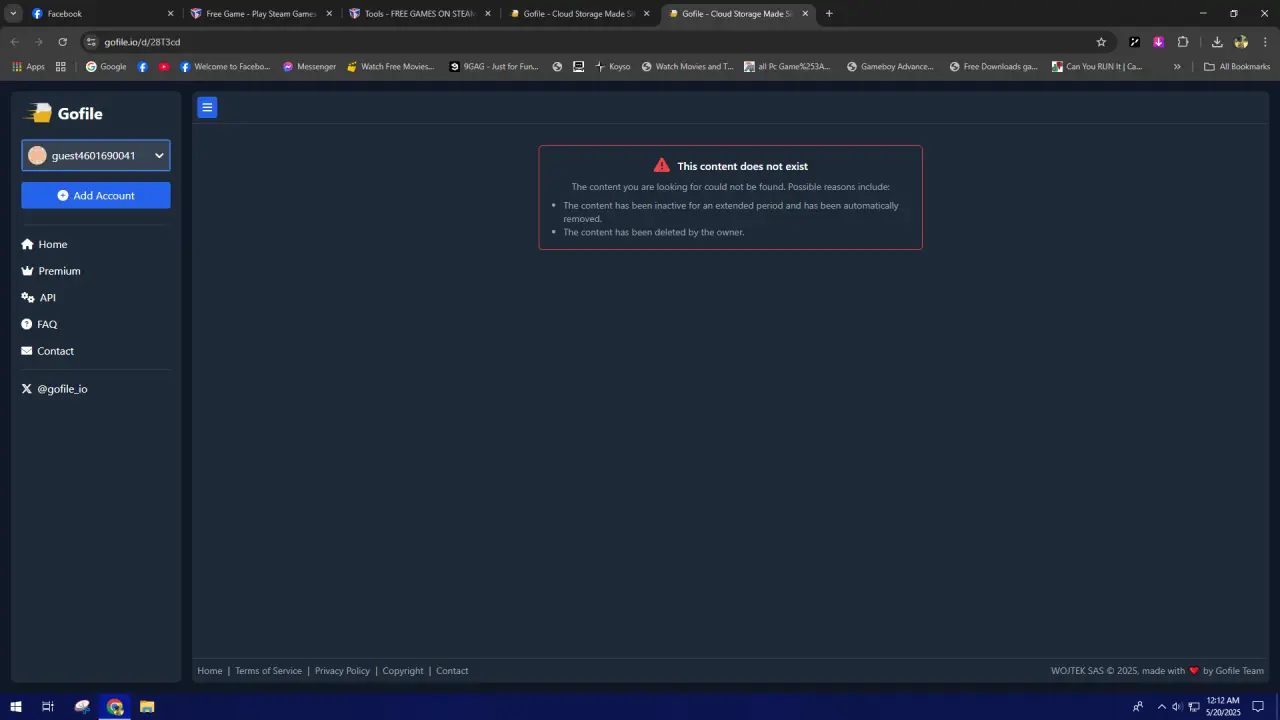Open the browser downloads icon

pyautogui.click(x=1217, y=42)
